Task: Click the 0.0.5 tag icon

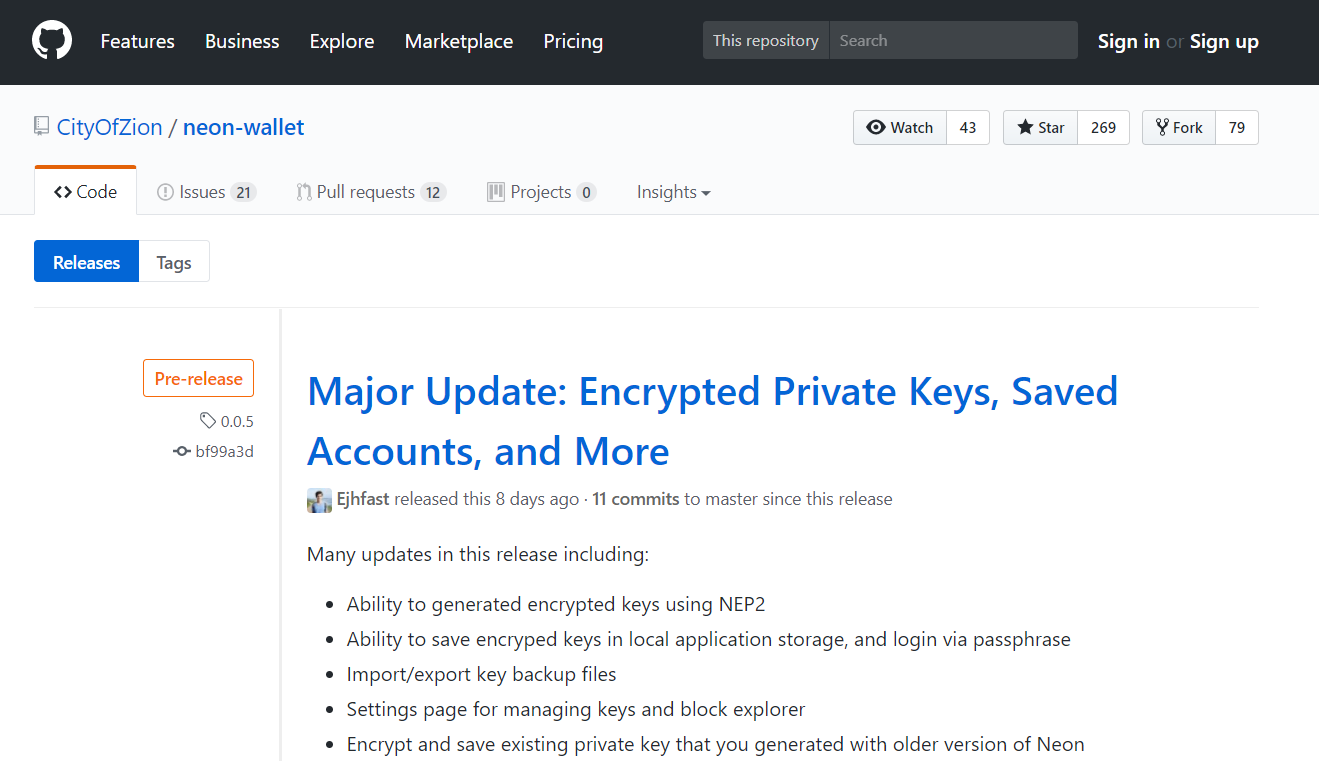Action: (207, 421)
